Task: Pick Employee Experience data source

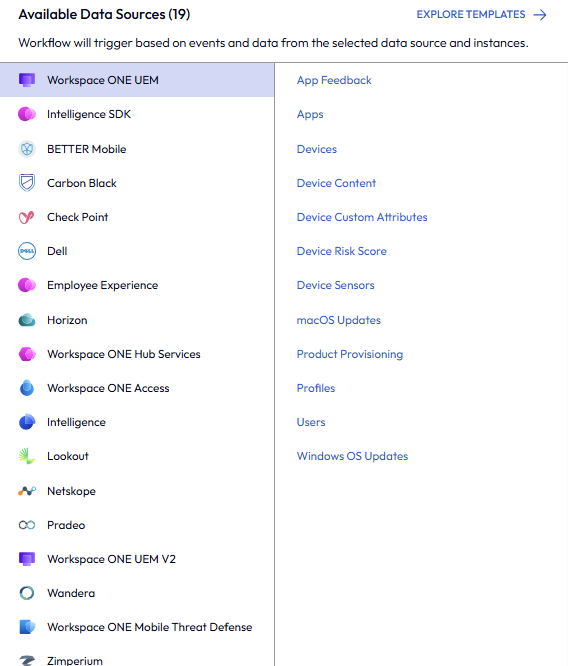Action: pos(137,285)
